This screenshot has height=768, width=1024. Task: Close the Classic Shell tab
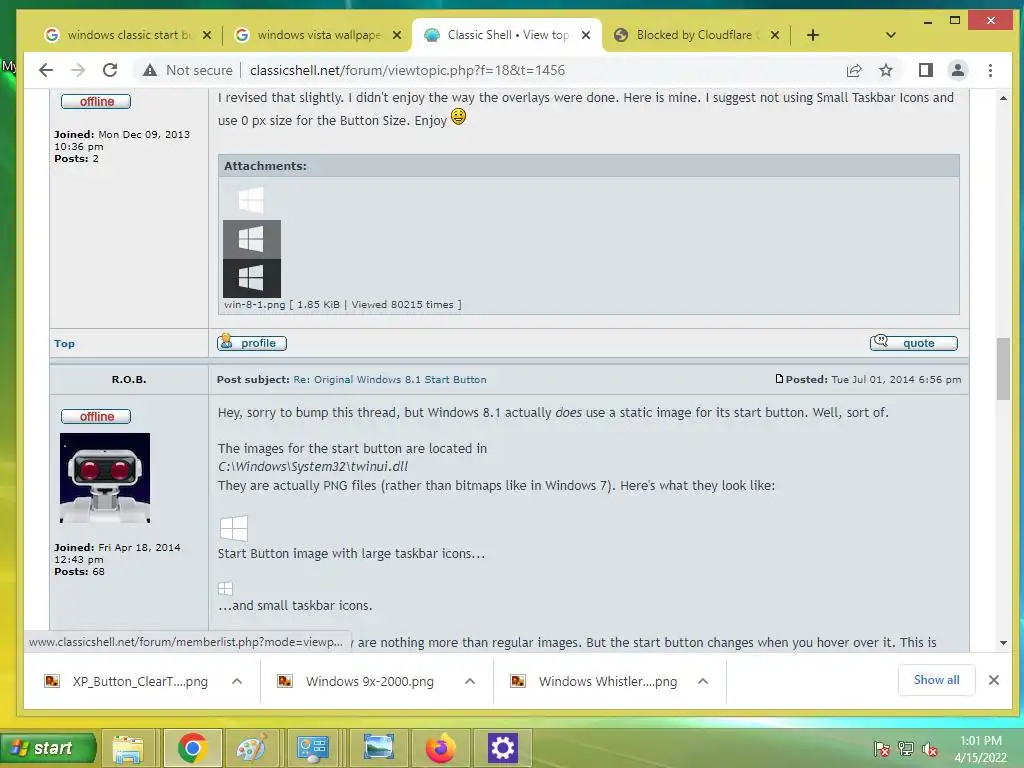586,35
